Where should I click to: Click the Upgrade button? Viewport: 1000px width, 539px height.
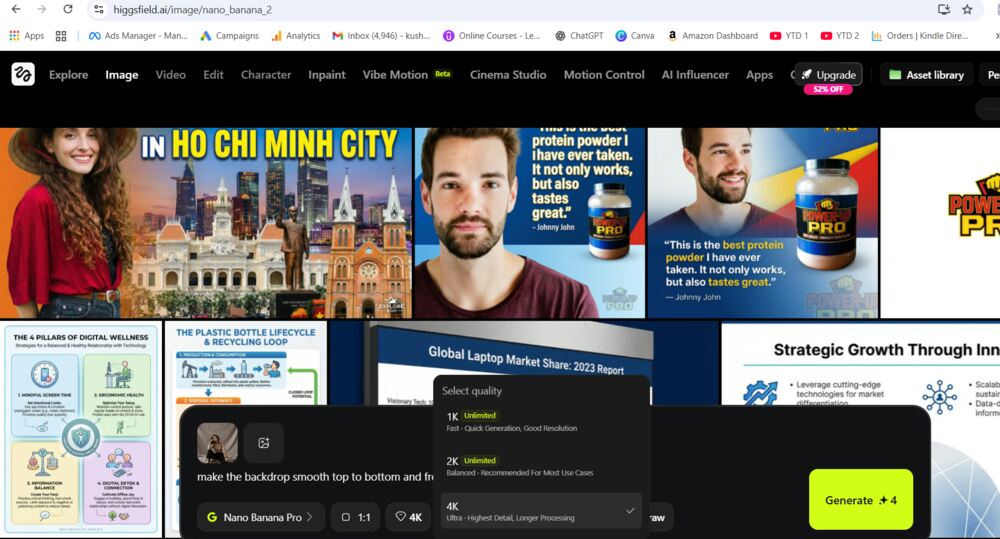point(828,75)
